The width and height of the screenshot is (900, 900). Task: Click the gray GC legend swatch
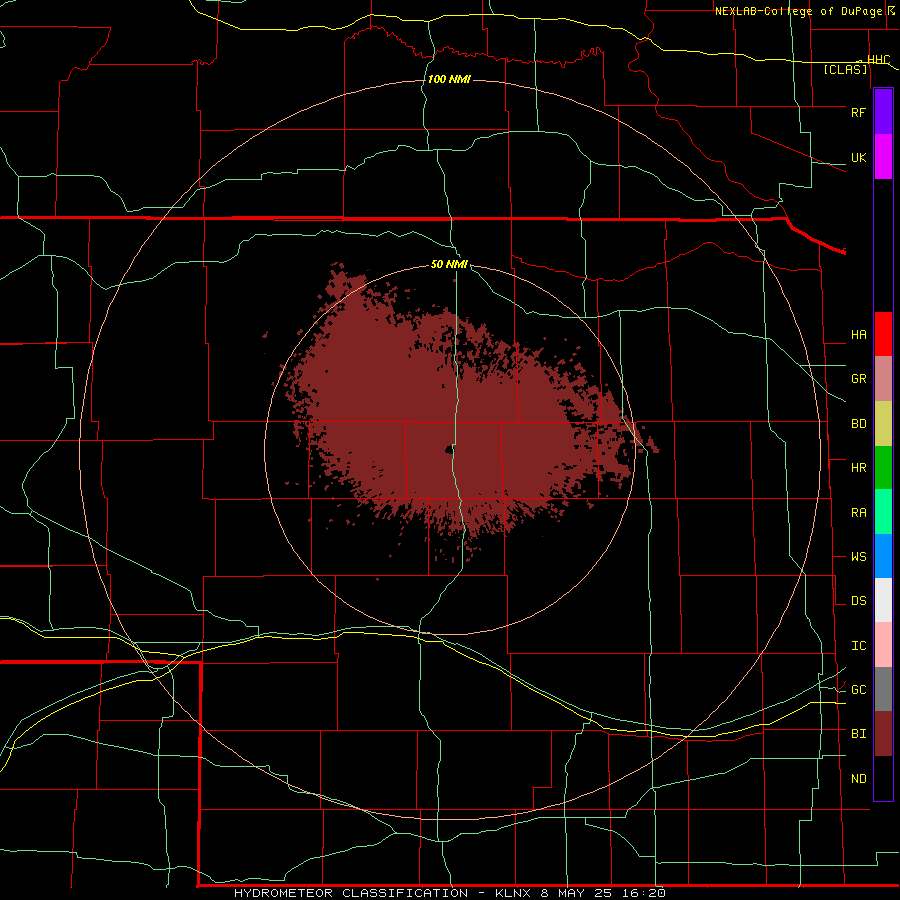(x=883, y=689)
